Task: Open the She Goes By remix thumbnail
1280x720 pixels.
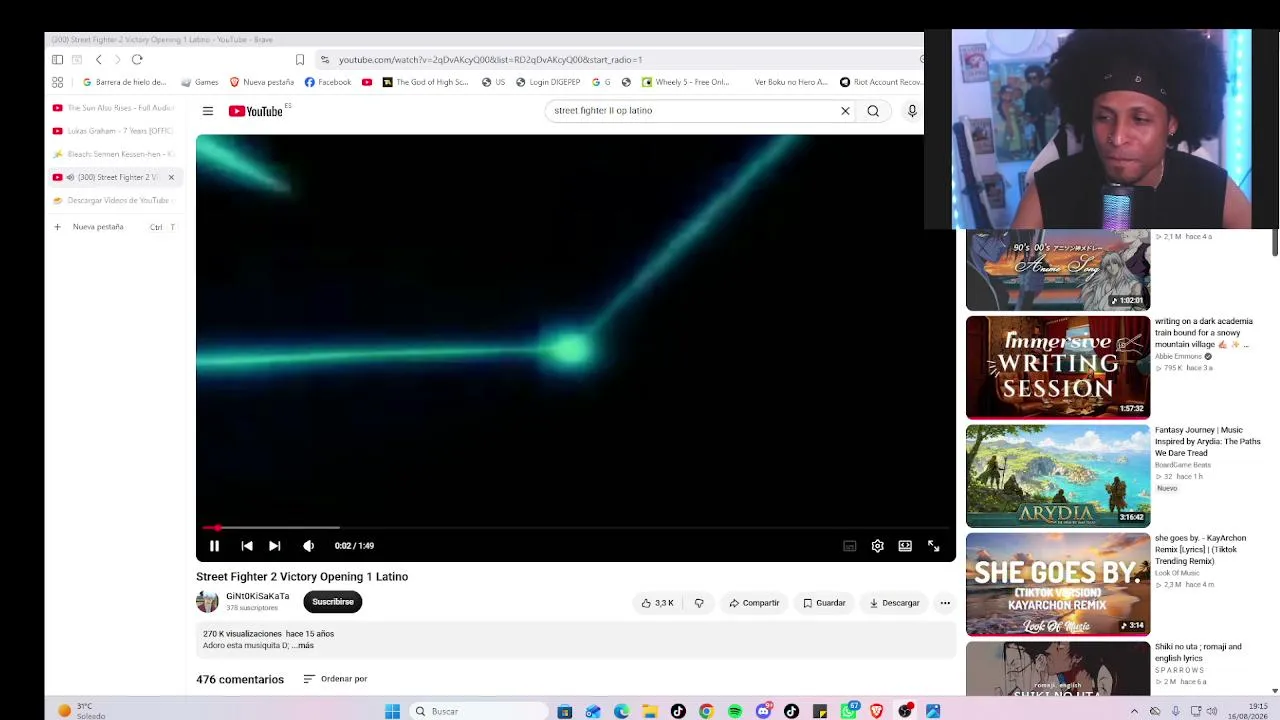Action: (1058, 584)
